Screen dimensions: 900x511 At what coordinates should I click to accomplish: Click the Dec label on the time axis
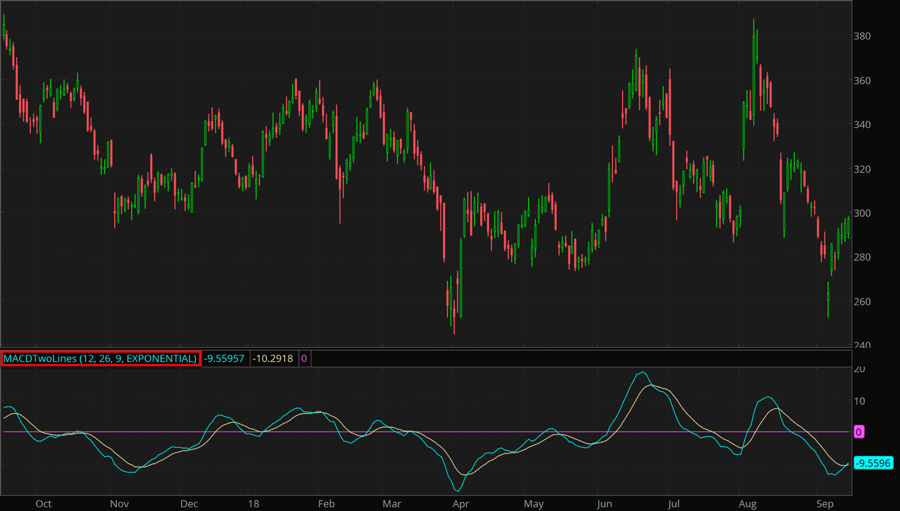click(189, 504)
